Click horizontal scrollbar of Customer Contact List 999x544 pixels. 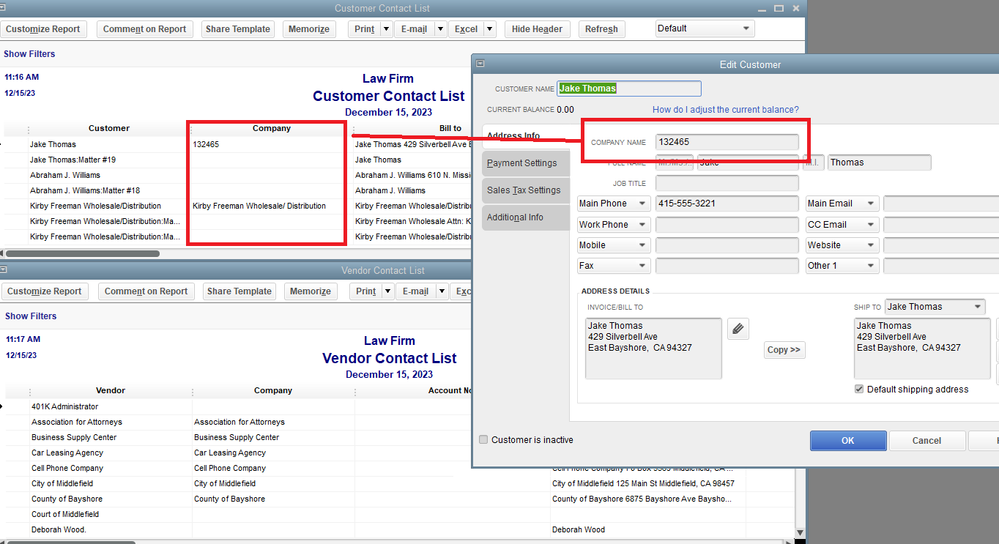pyautogui.click(x=82, y=254)
